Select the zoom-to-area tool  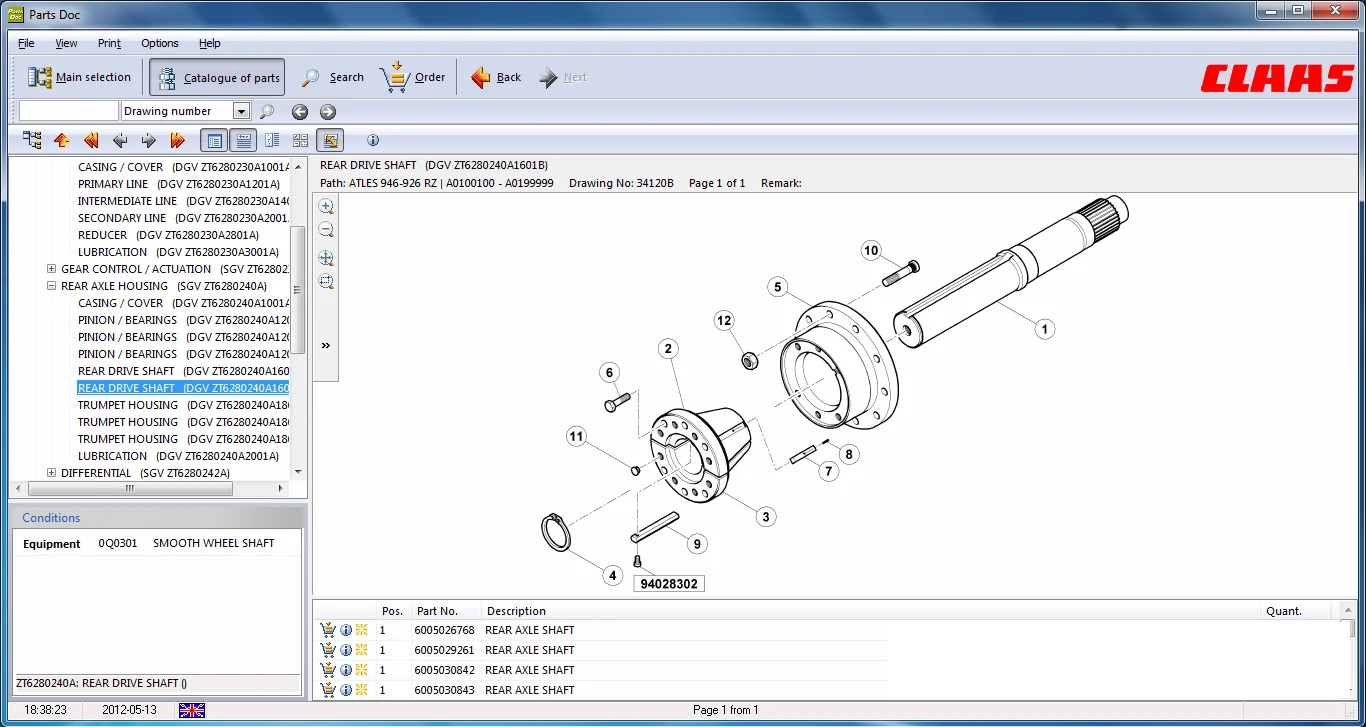point(326,282)
